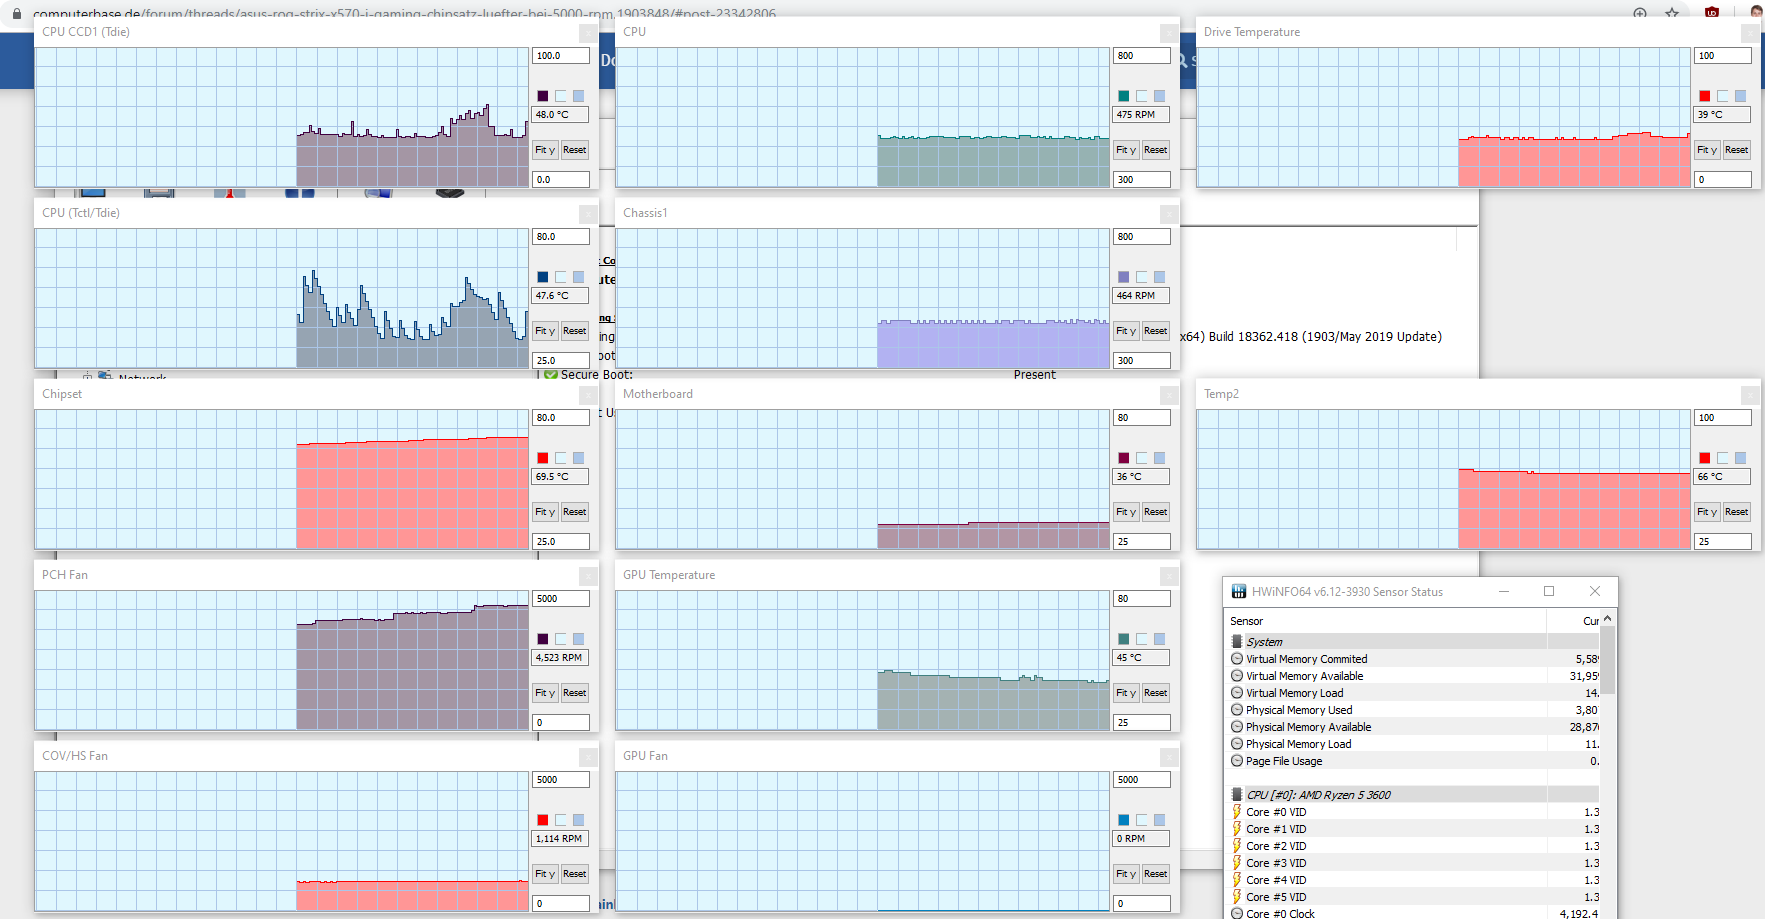Click the 0 minimum field in COV/HS Fan graph

pyautogui.click(x=561, y=903)
